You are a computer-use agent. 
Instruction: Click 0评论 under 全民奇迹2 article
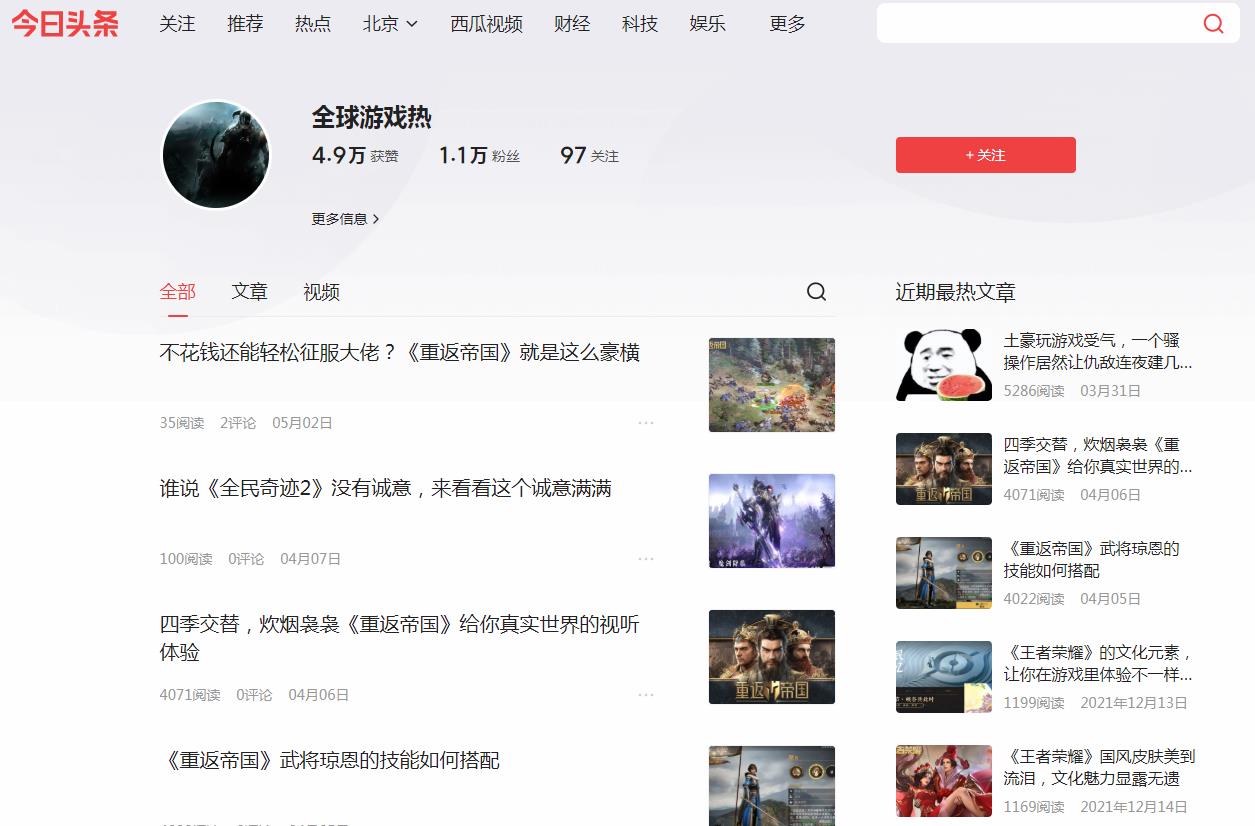tap(246, 559)
